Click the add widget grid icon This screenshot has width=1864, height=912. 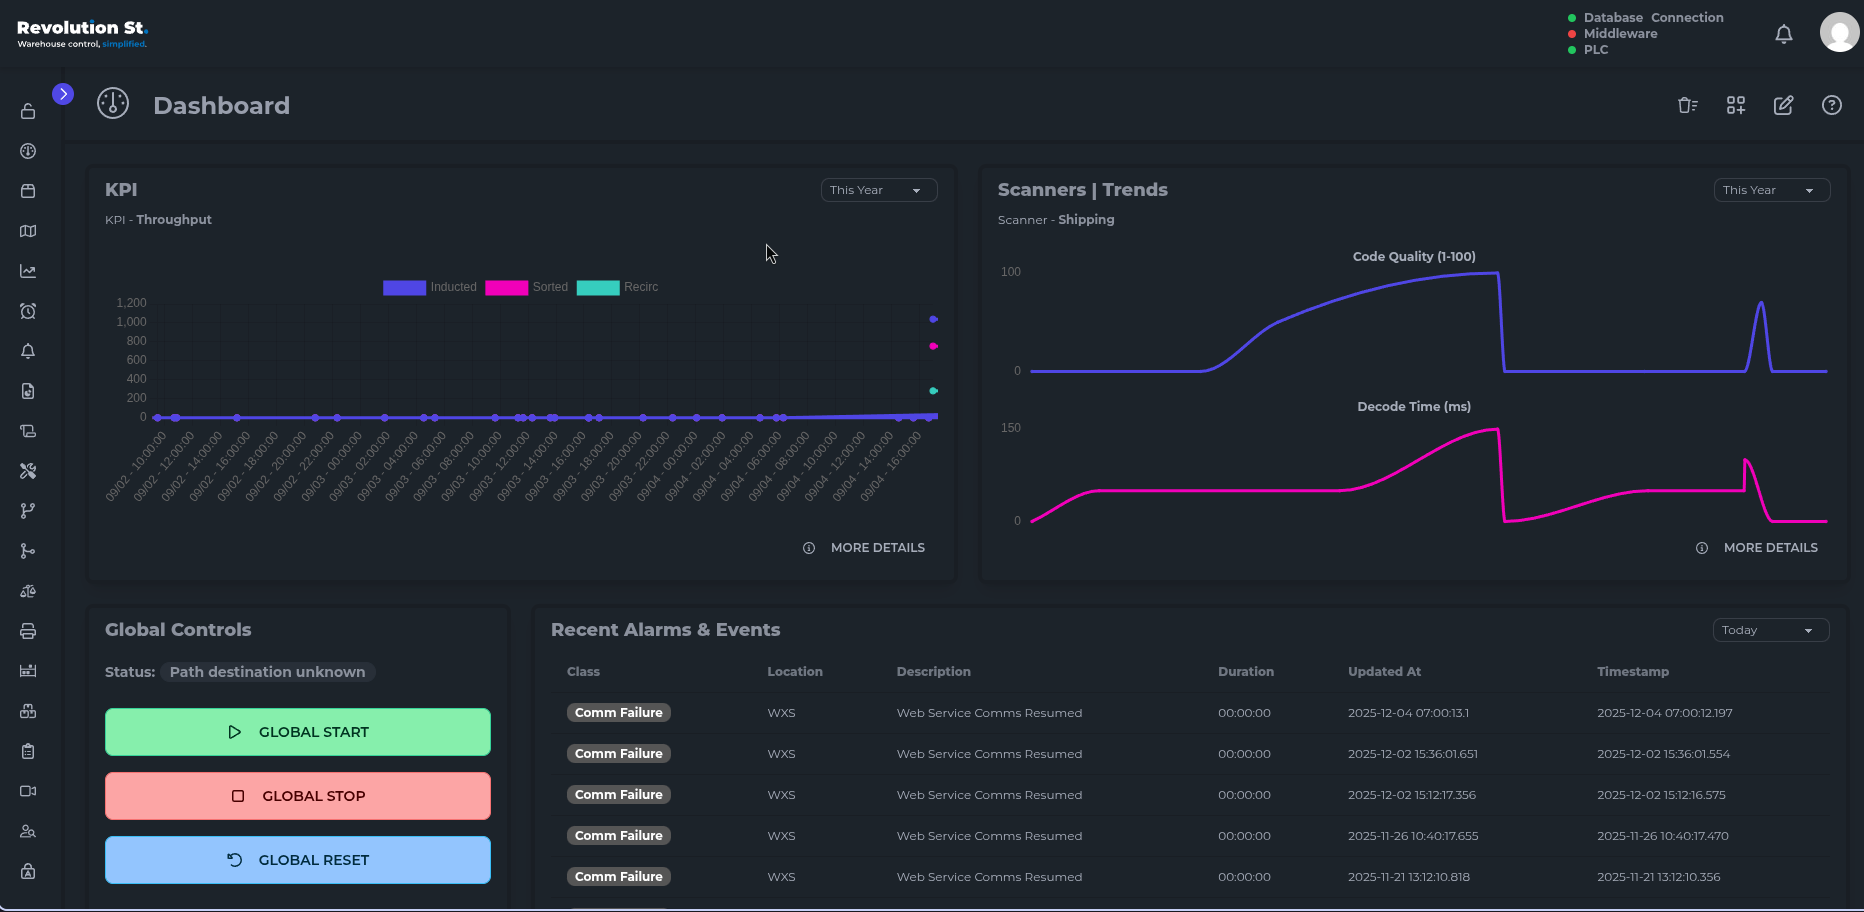tap(1735, 105)
